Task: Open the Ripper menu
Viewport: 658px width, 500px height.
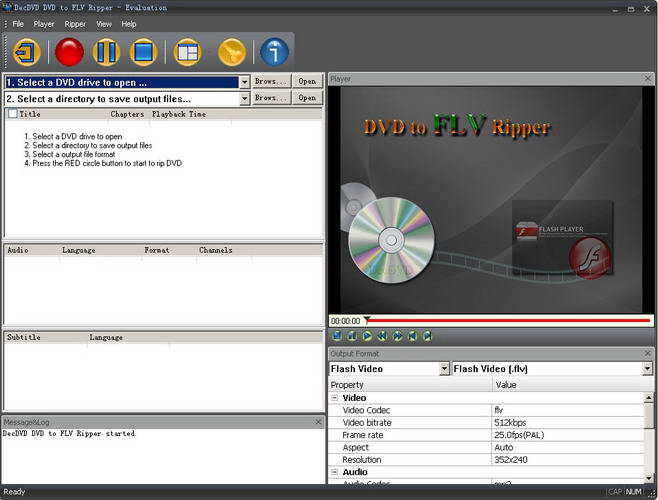Action: (x=75, y=24)
